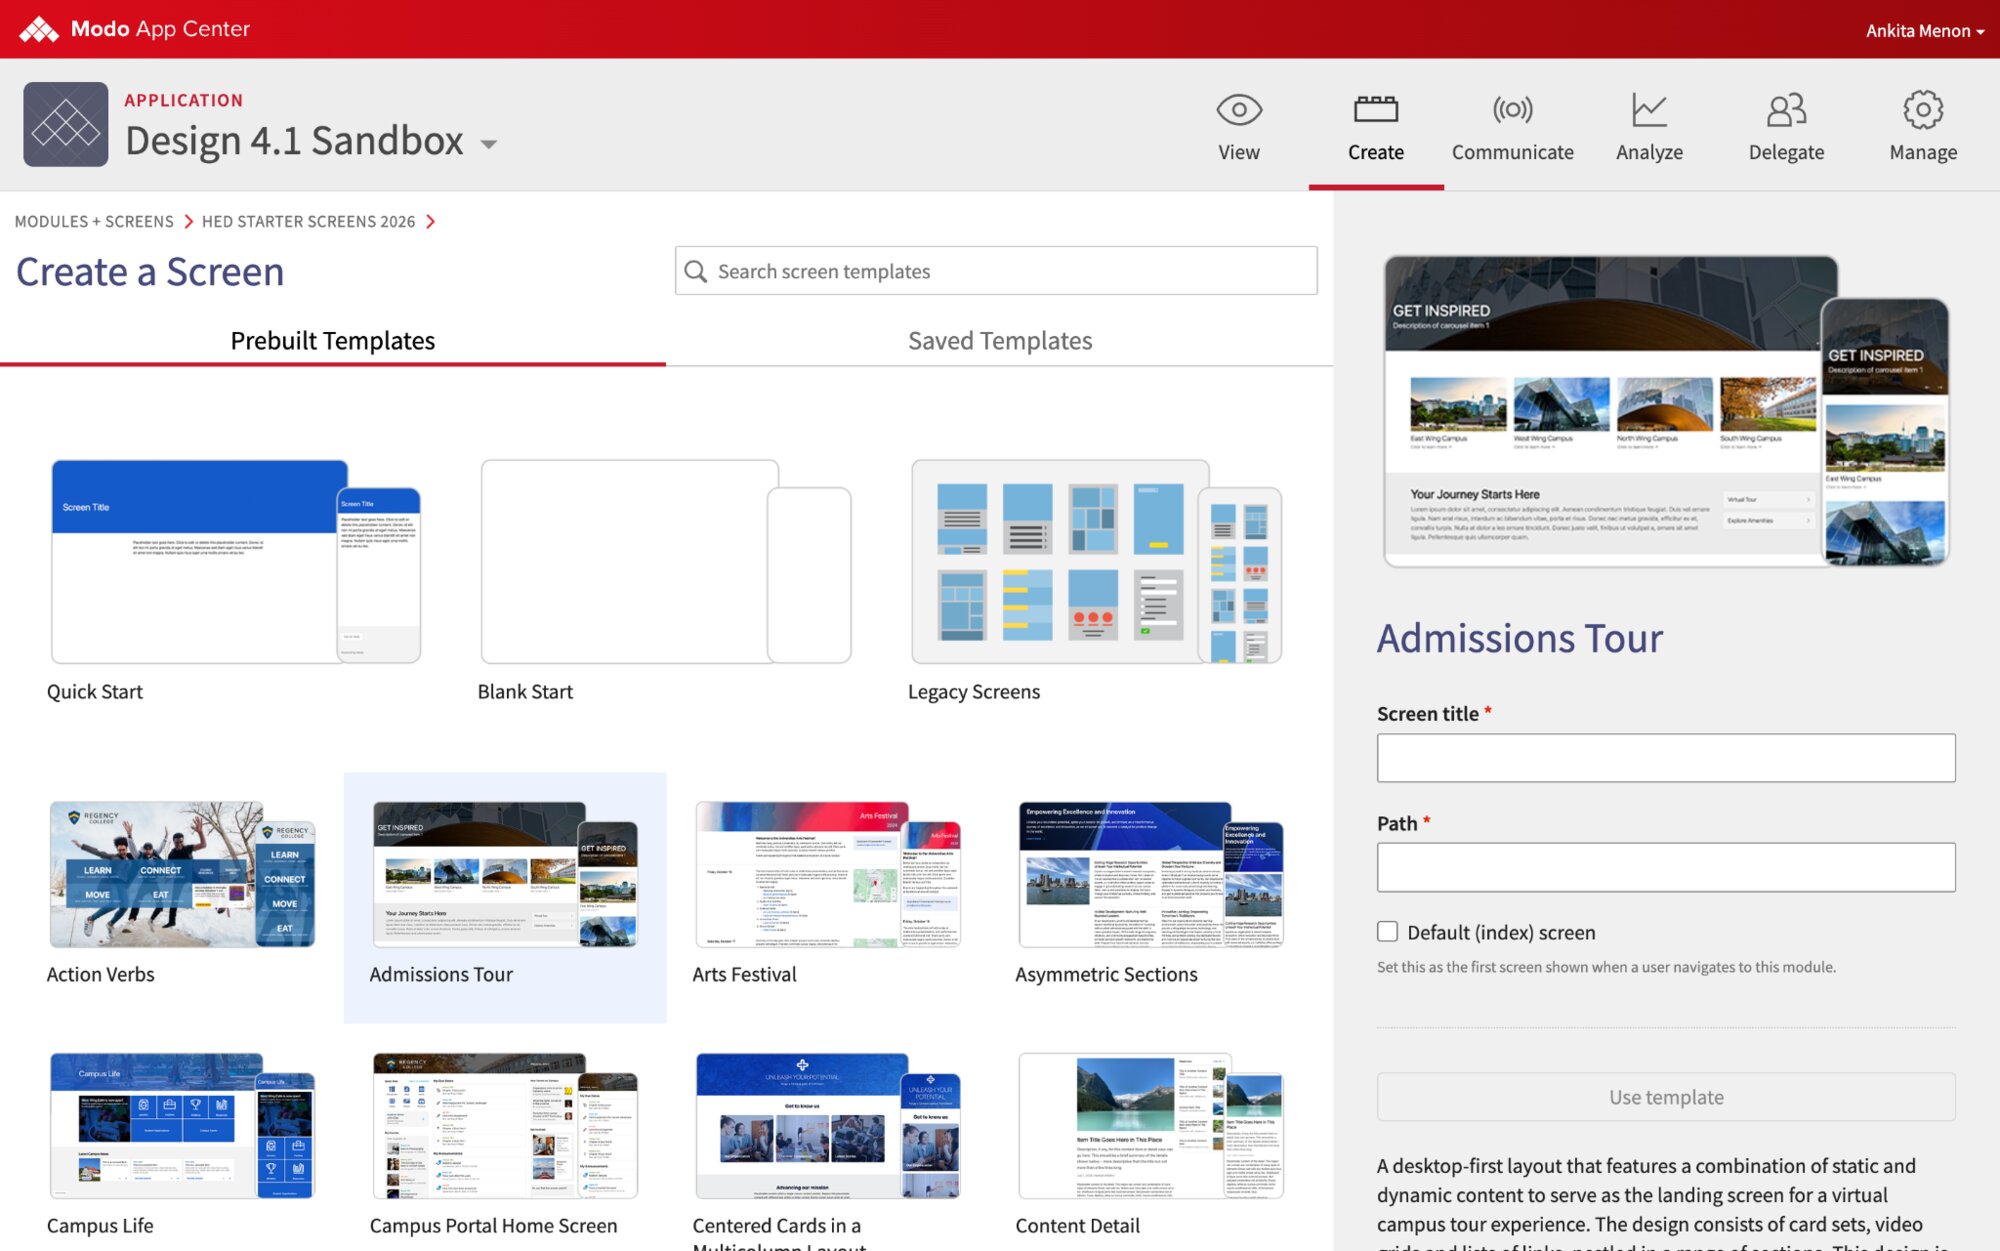Open the Delegate users icon

point(1786,110)
